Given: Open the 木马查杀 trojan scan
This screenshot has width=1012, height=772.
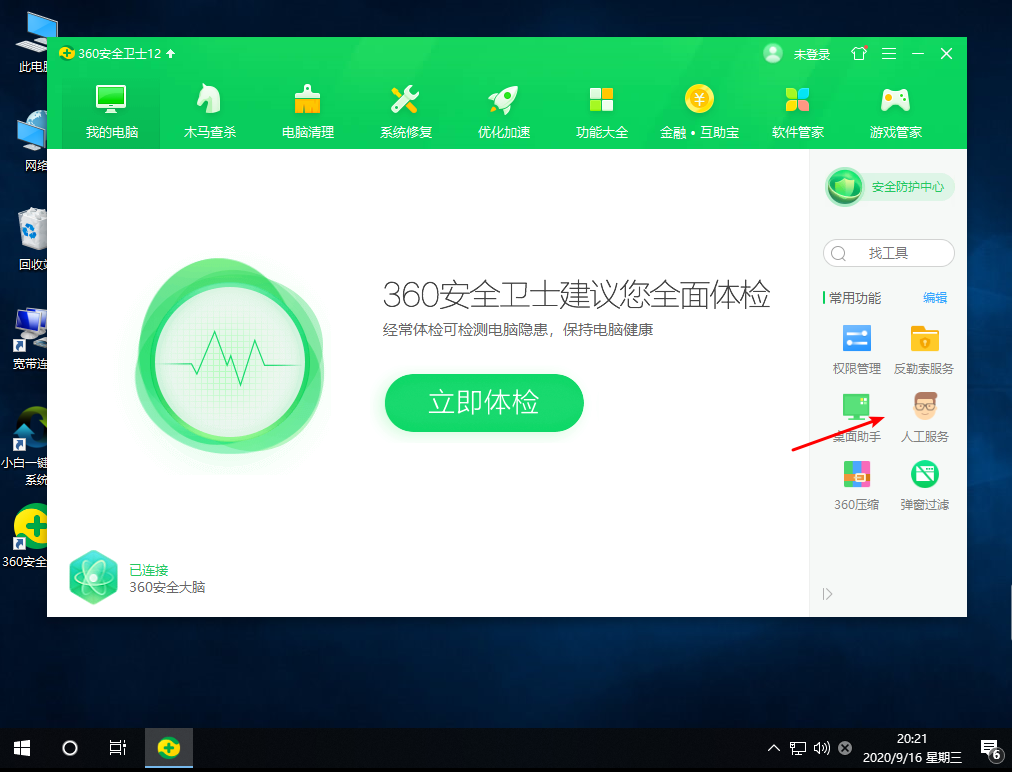Looking at the screenshot, I should [x=209, y=110].
